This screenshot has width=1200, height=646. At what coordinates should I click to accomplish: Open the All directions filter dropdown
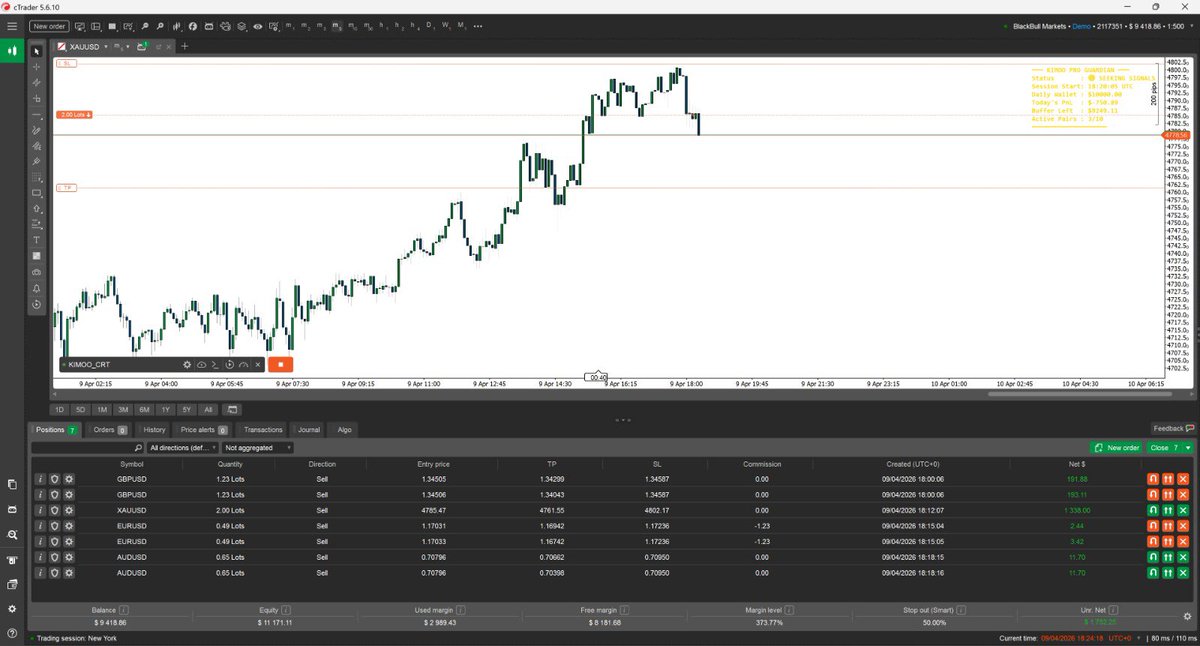click(x=180, y=448)
